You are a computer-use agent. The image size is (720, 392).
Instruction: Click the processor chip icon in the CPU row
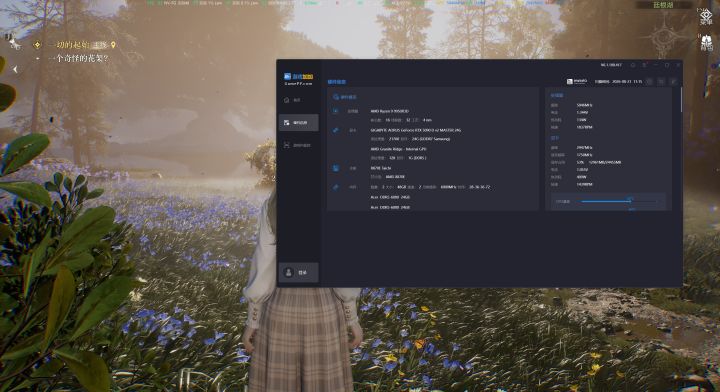[336, 111]
